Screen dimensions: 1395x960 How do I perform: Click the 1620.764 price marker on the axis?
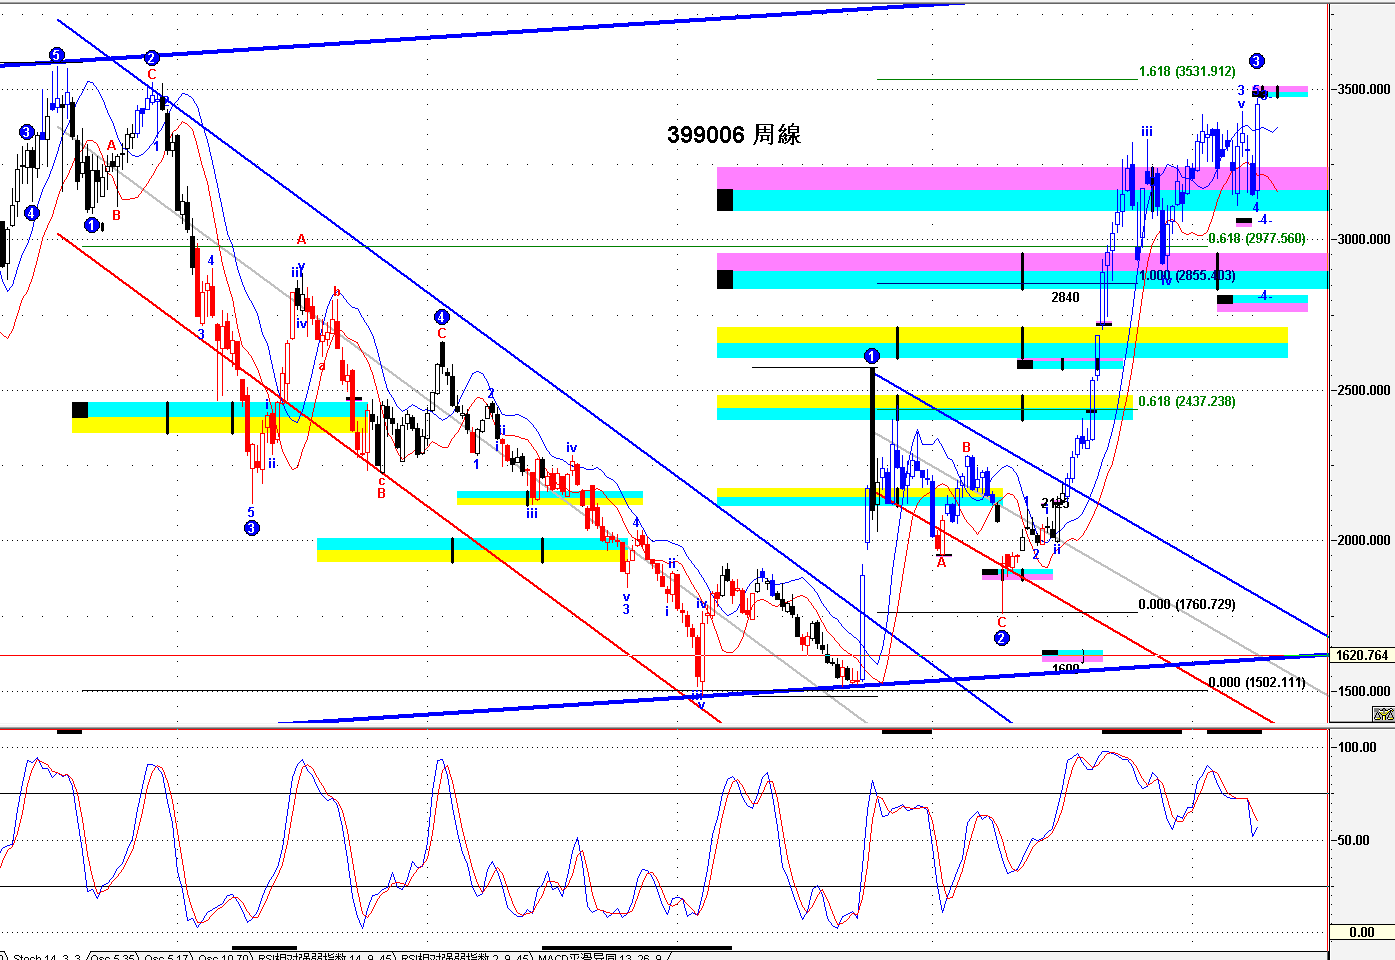click(x=1362, y=655)
